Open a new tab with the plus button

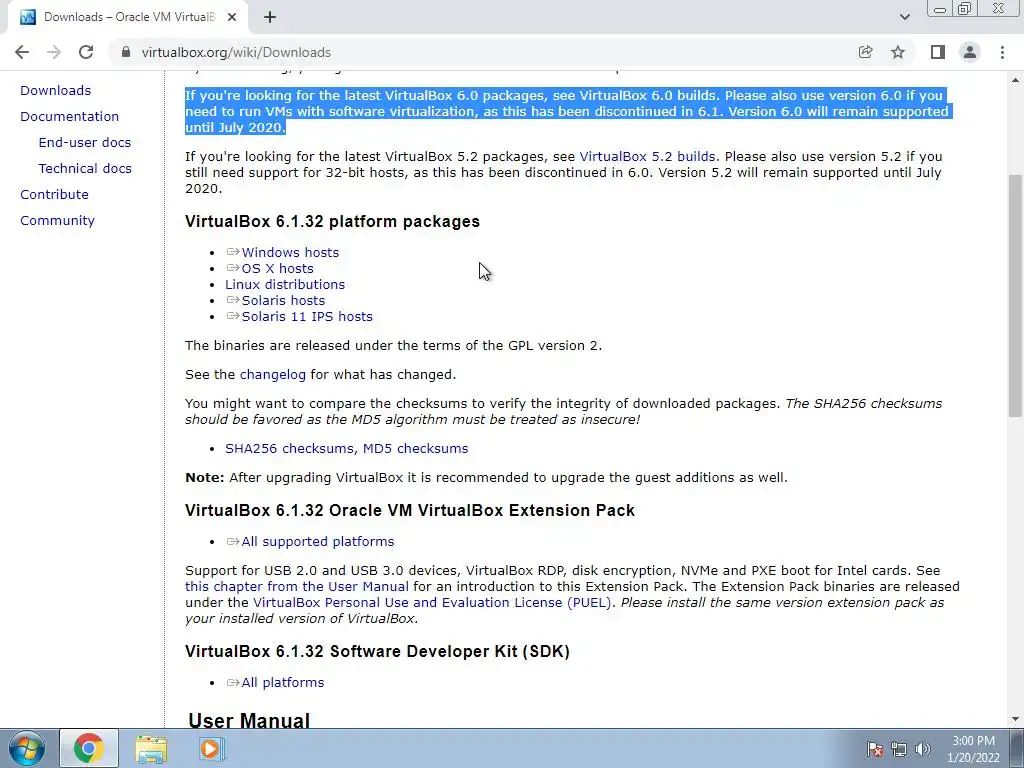tap(270, 17)
